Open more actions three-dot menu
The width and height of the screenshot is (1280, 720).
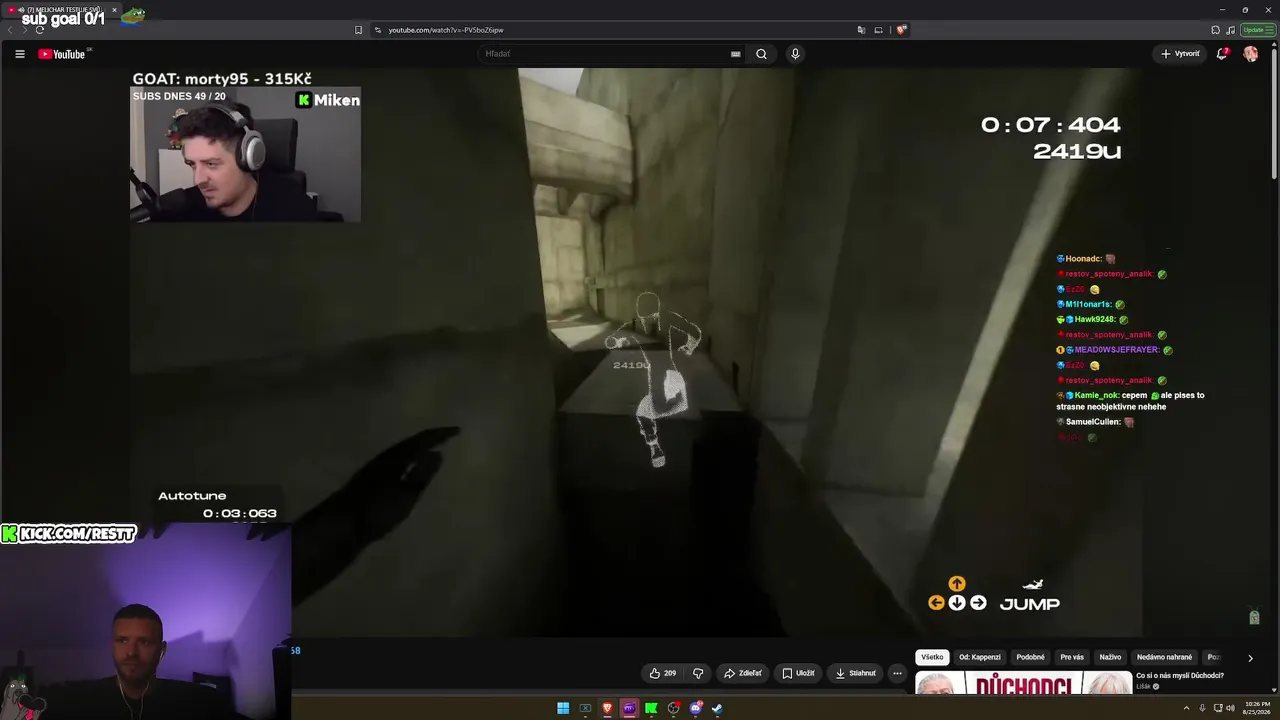tap(897, 673)
